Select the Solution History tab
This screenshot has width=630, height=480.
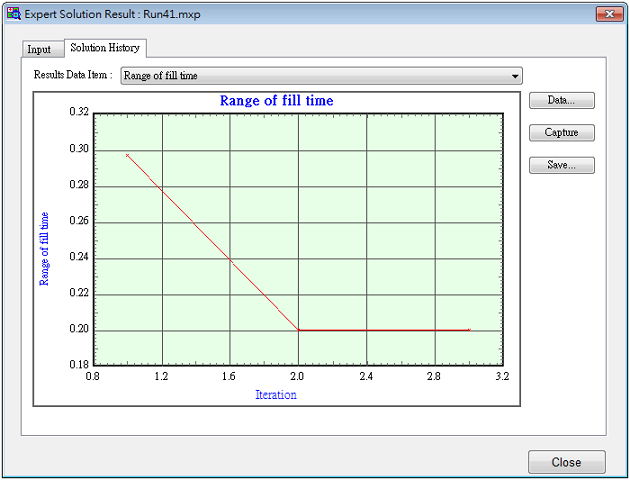(105, 48)
